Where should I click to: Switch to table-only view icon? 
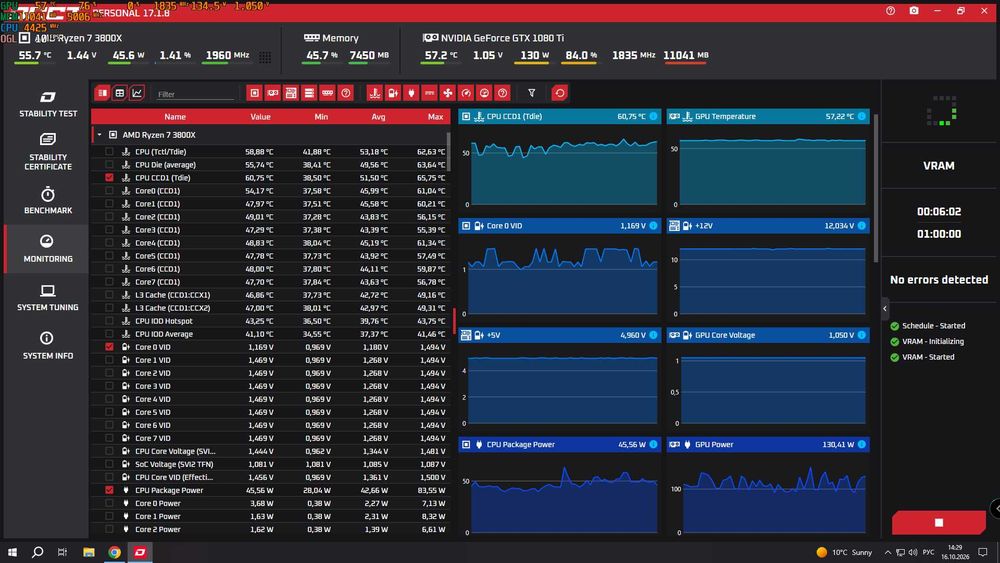pyautogui.click(x=119, y=93)
